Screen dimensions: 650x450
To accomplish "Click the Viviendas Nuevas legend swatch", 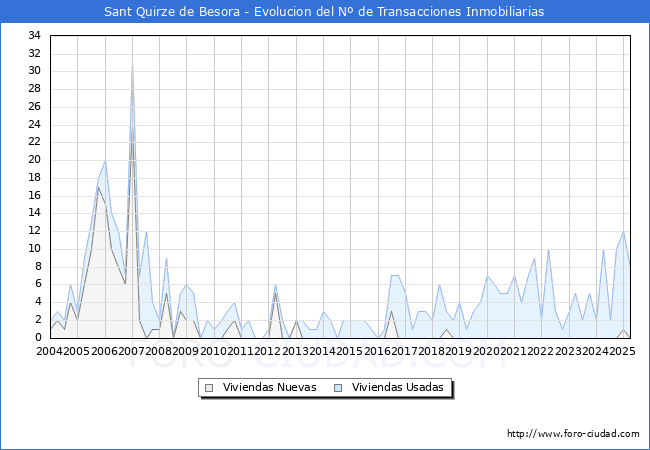I will [209, 388].
